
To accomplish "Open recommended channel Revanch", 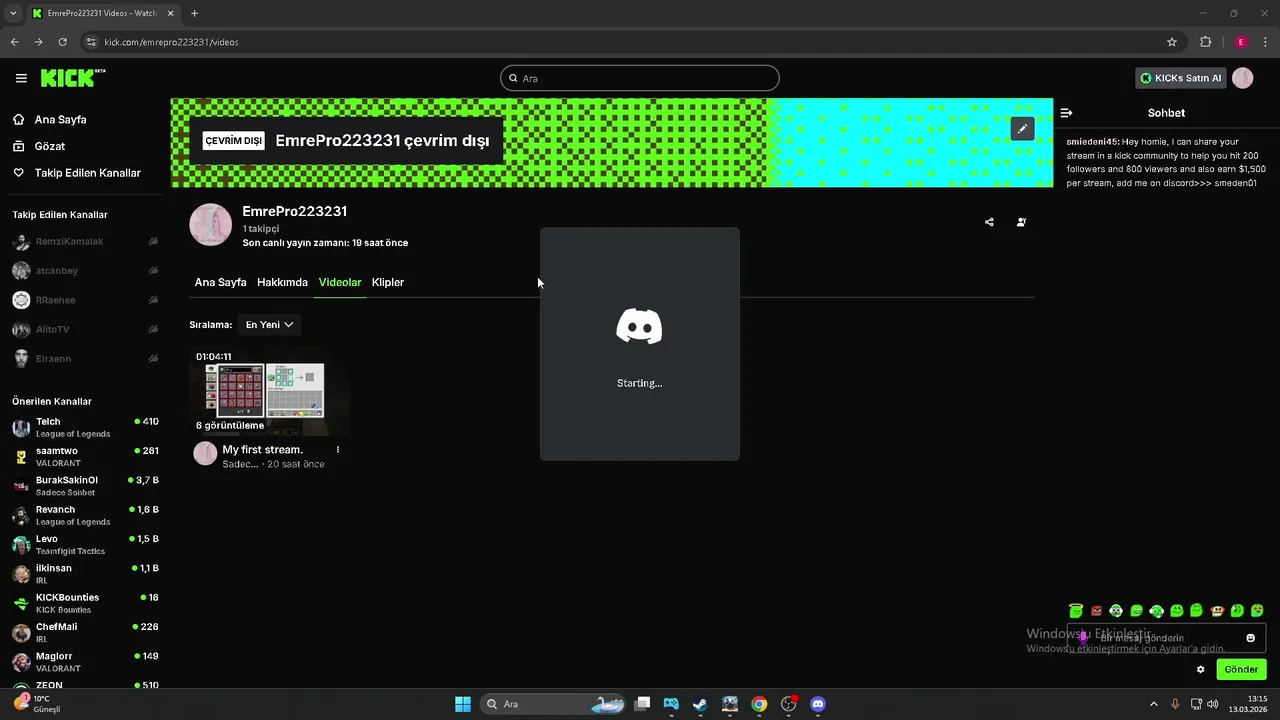I will [x=85, y=515].
